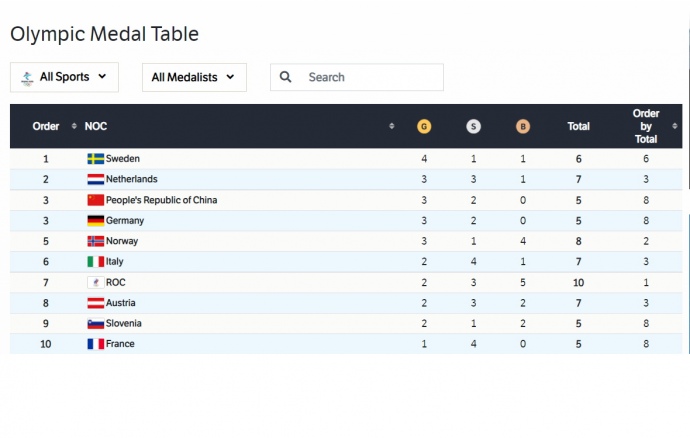Open the All Sports dropdown
The width and height of the screenshot is (690, 438).
click(65, 77)
